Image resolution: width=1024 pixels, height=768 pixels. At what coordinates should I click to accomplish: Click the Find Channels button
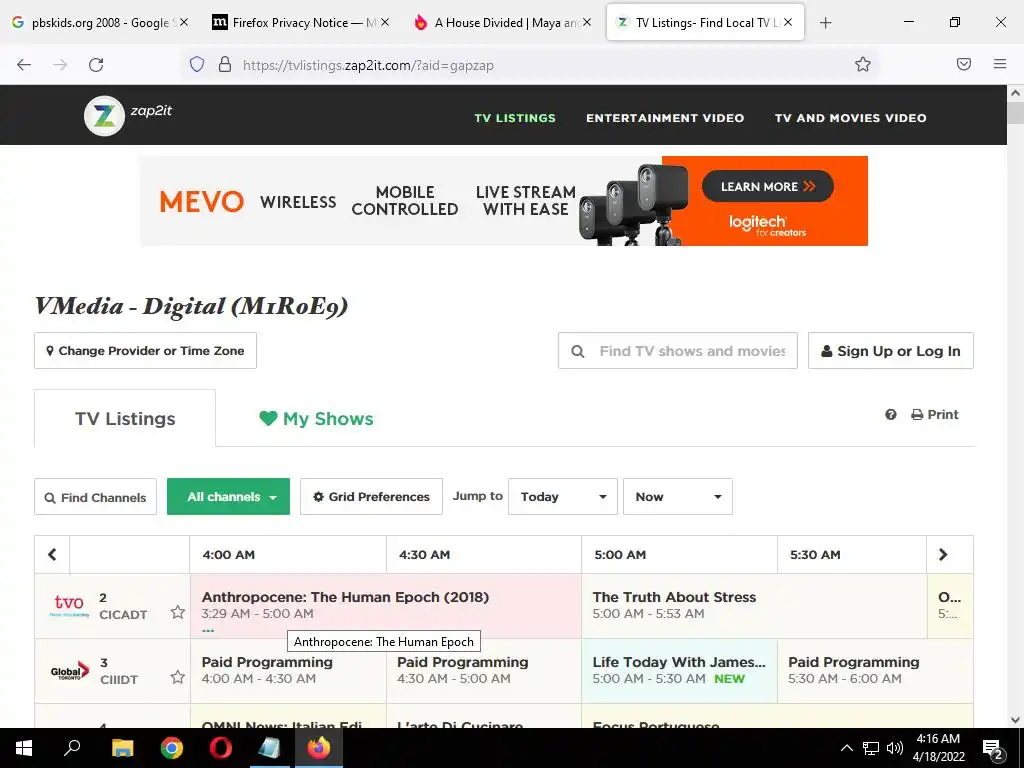[x=95, y=497]
